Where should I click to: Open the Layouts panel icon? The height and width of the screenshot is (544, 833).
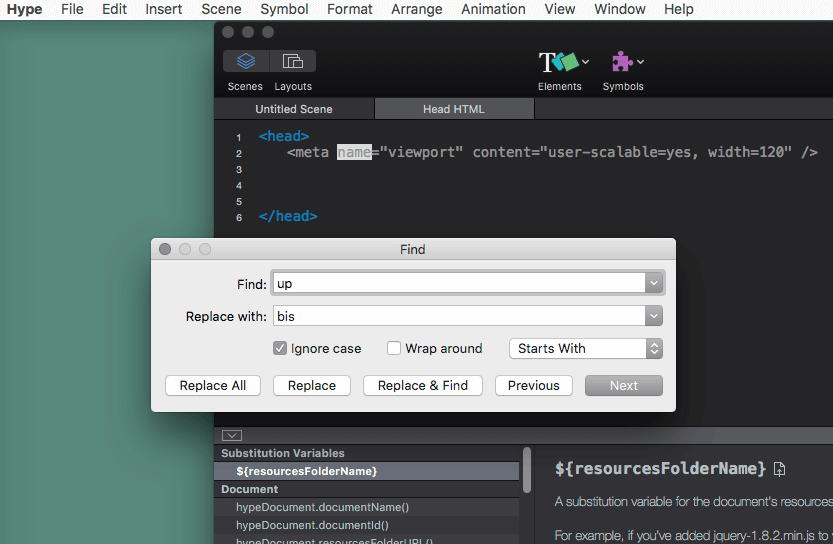pyautogui.click(x=293, y=61)
